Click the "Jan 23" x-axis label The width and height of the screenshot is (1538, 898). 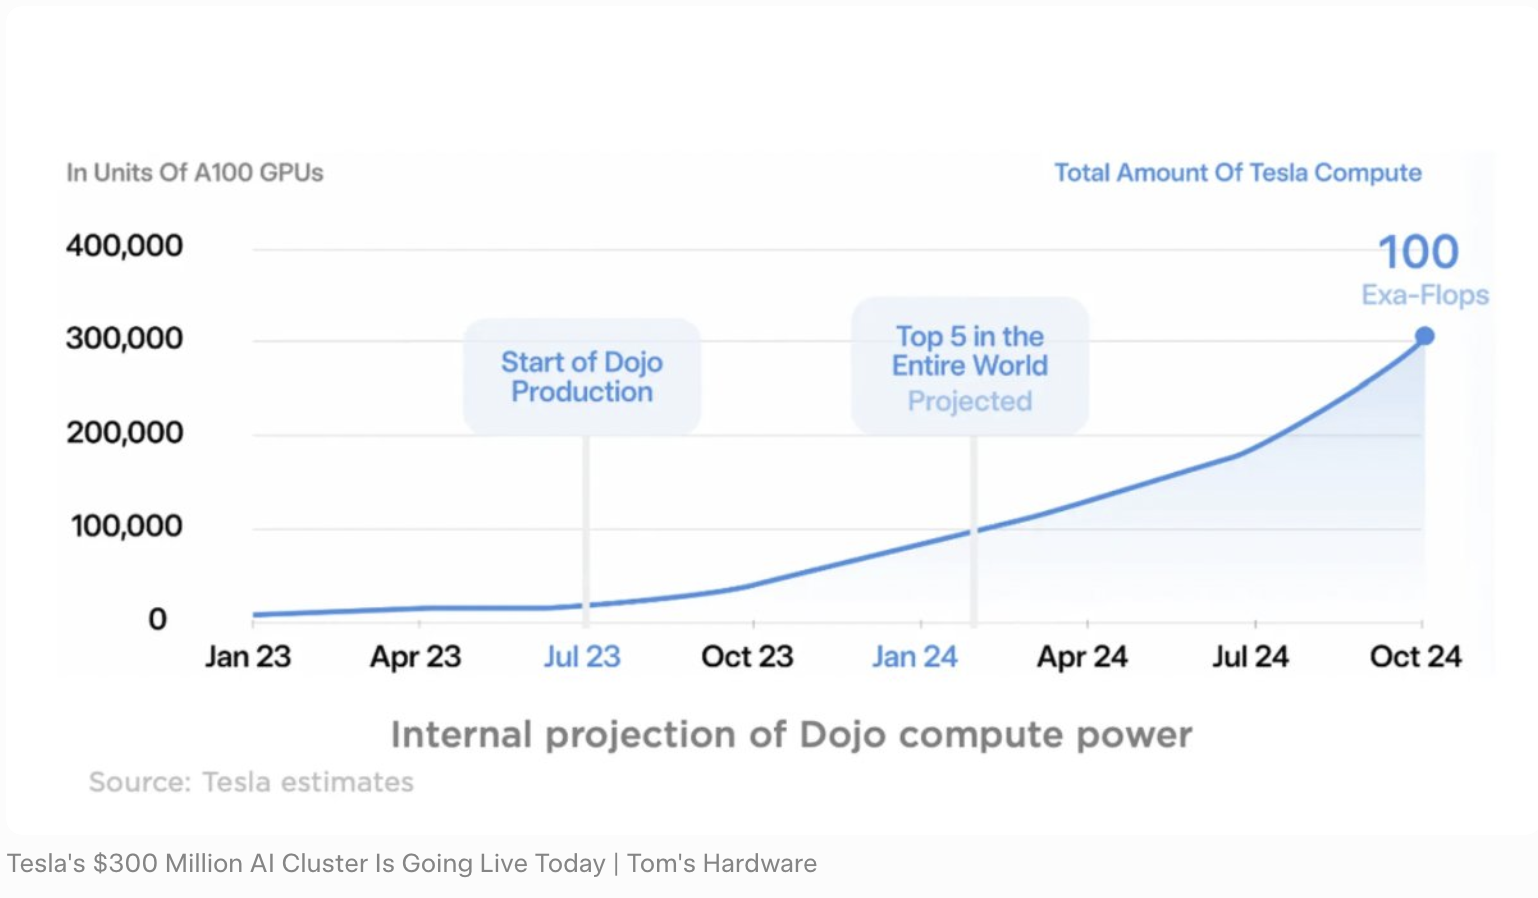click(248, 657)
